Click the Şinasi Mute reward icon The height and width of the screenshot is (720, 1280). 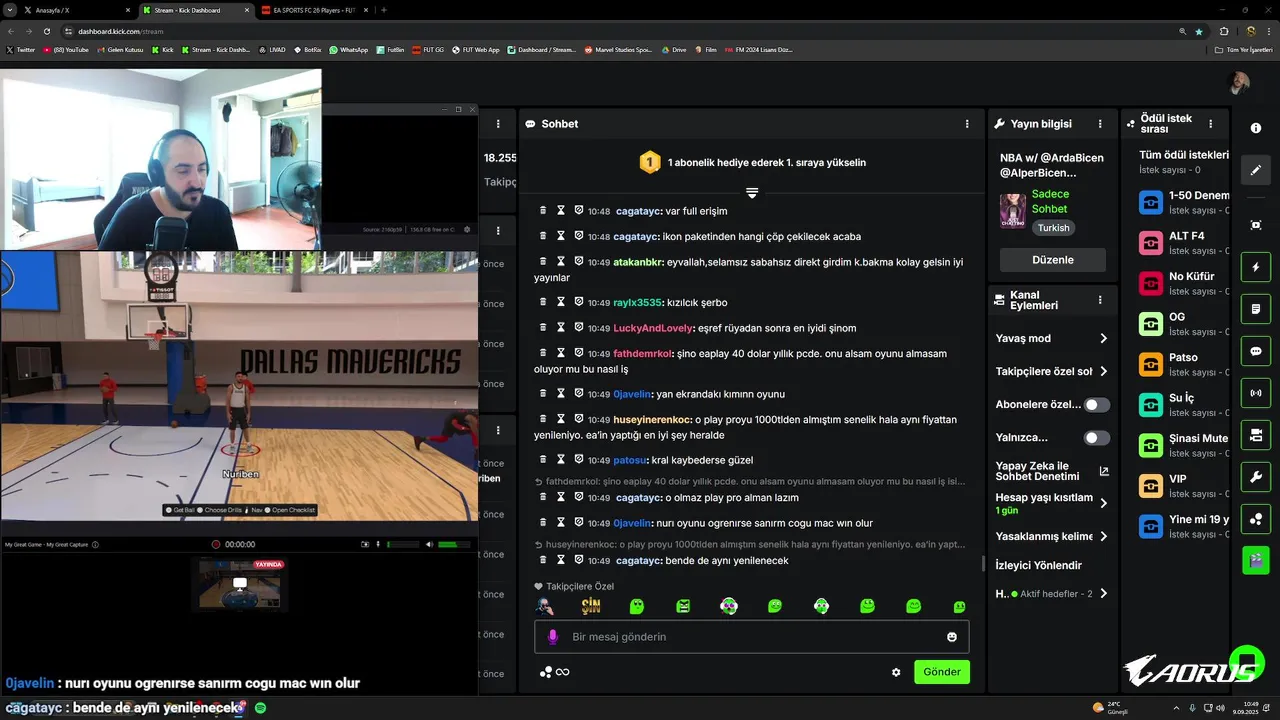[1151, 445]
